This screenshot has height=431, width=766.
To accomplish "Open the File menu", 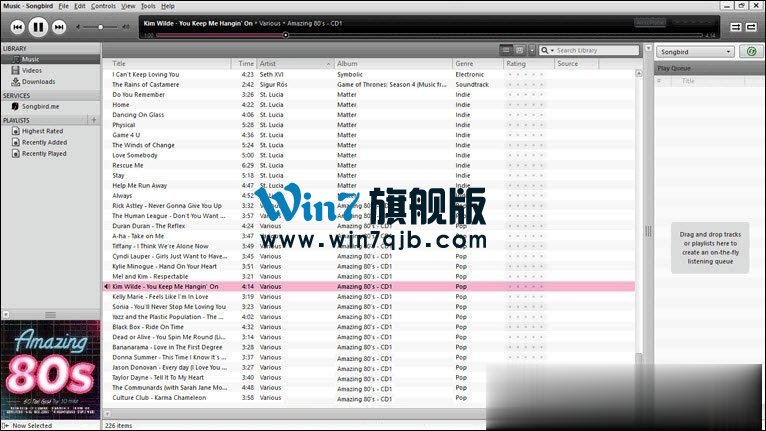I will [x=64, y=6].
